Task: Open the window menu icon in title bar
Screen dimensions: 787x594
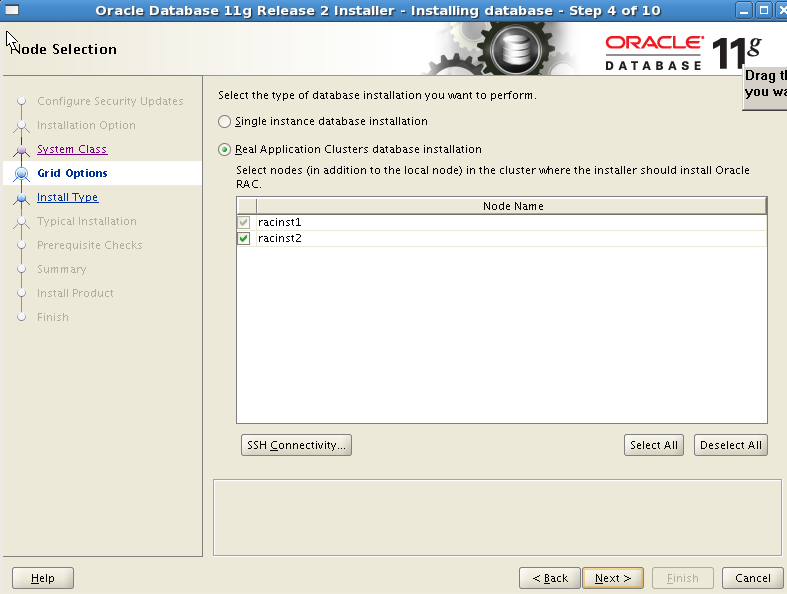Action: pyautogui.click(x=12, y=10)
